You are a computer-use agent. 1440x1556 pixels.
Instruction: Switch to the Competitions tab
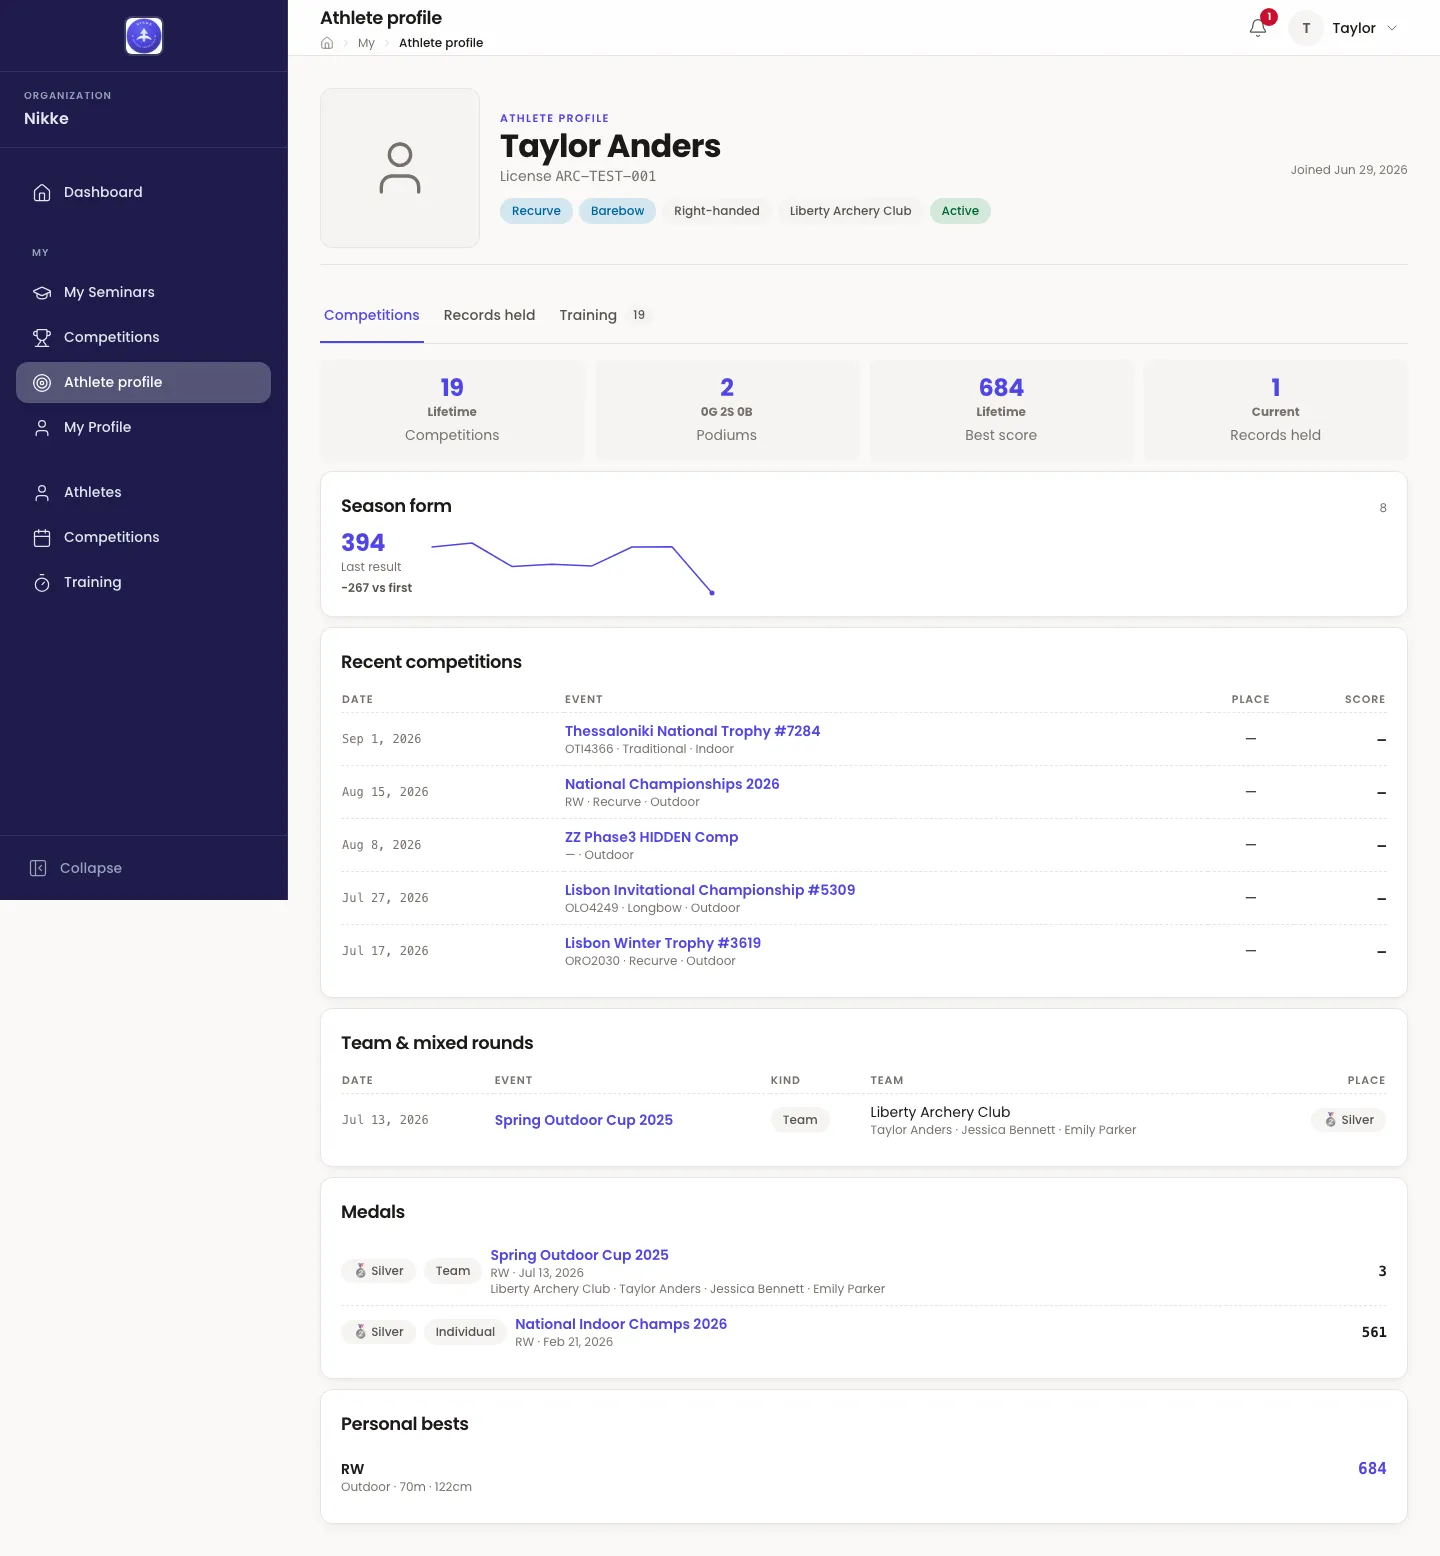(x=372, y=315)
